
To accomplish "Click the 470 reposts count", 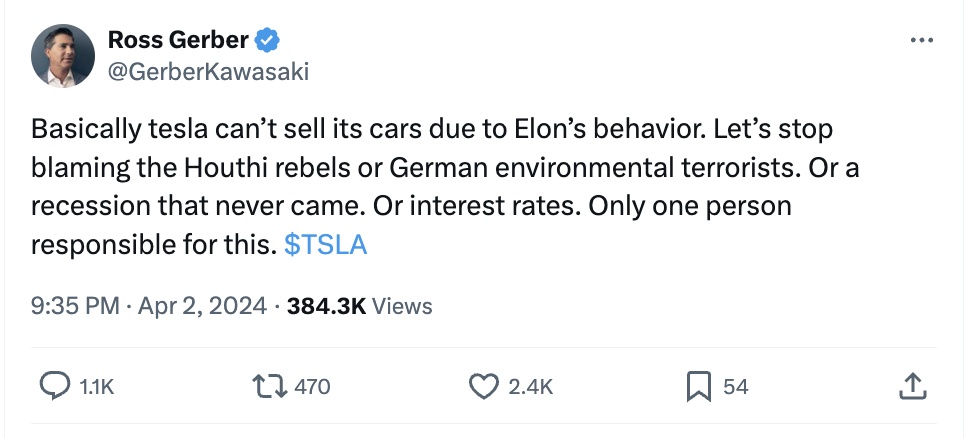I will (x=312, y=386).
